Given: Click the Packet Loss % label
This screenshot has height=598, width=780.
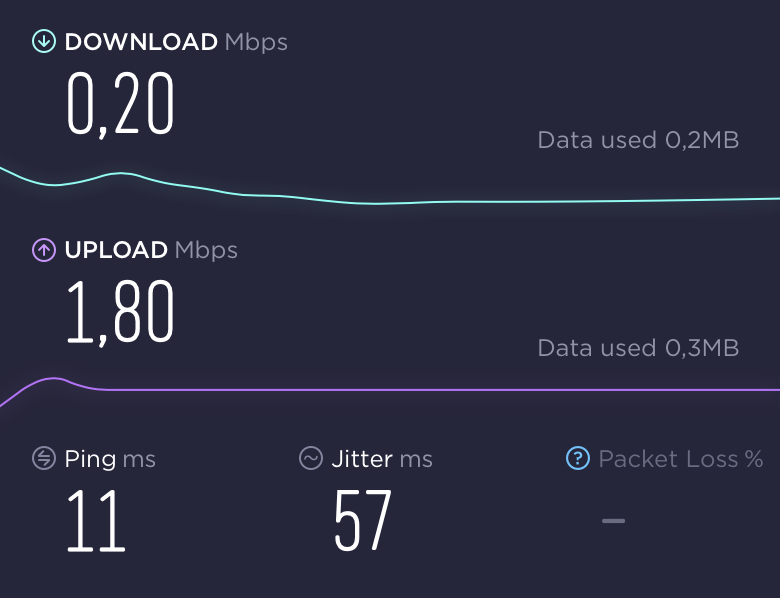Looking at the screenshot, I should coord(681,459).
